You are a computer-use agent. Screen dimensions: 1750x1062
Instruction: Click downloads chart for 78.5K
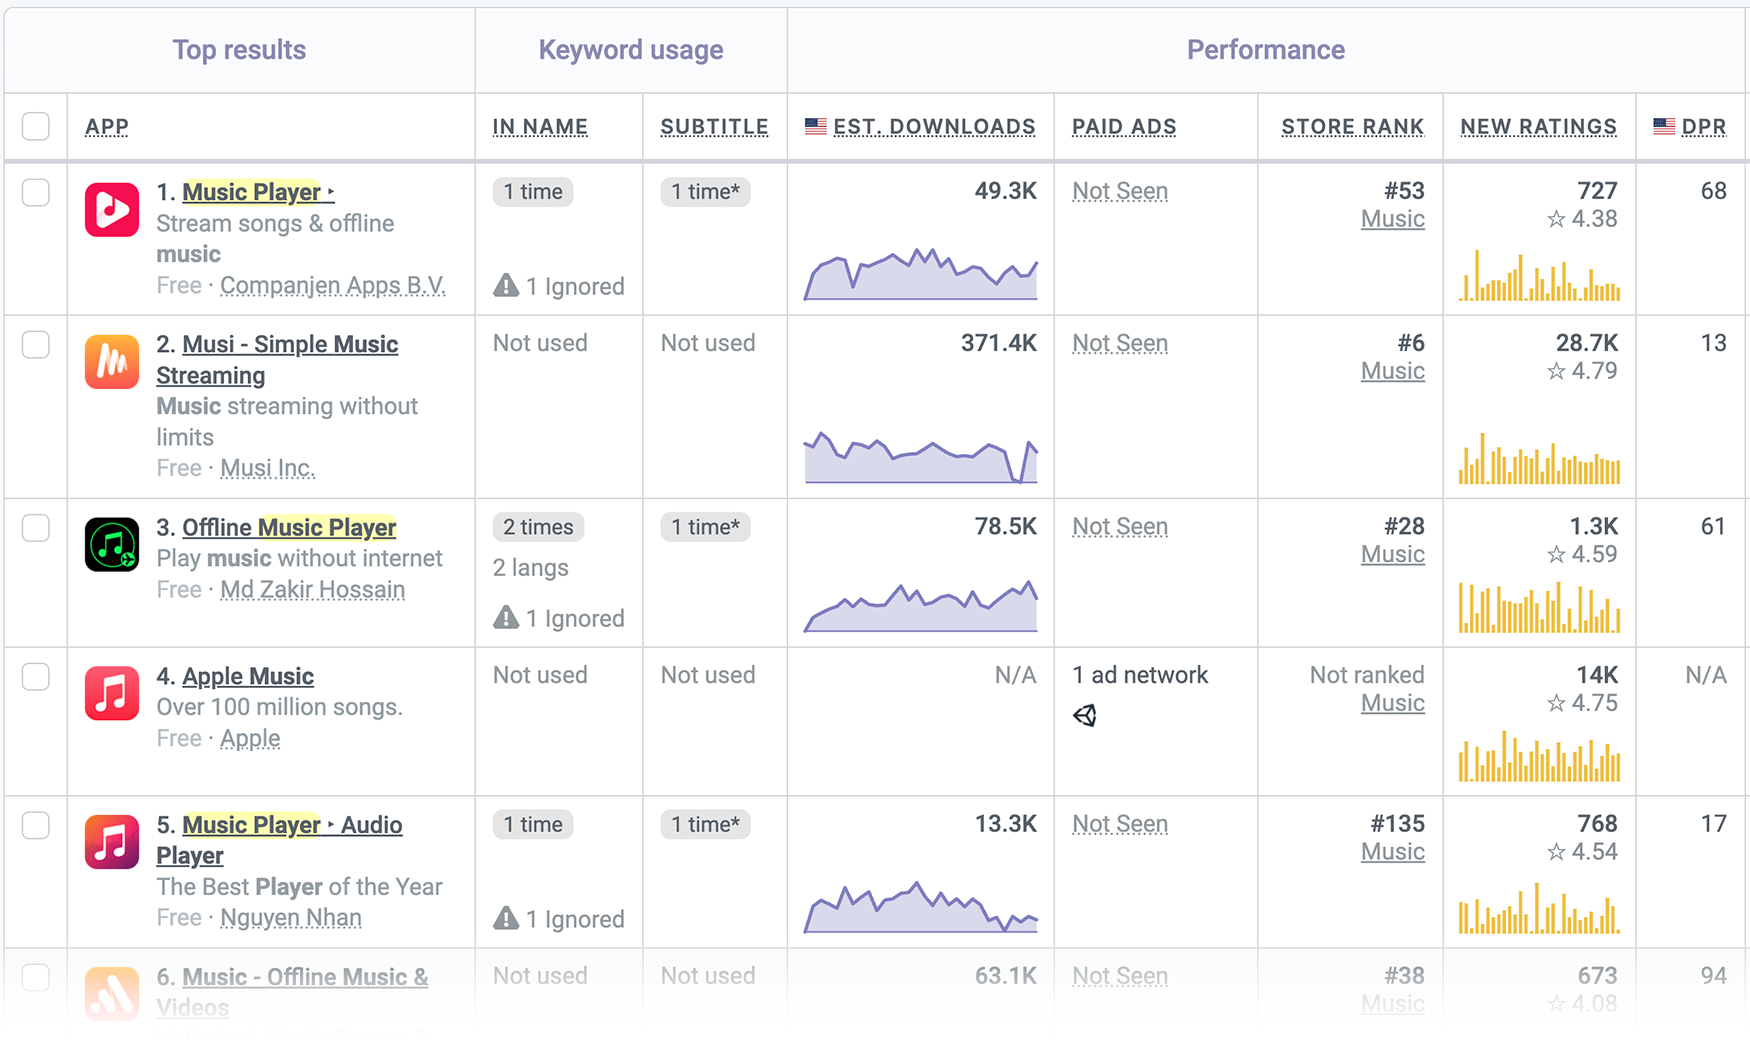pos(920,606)
